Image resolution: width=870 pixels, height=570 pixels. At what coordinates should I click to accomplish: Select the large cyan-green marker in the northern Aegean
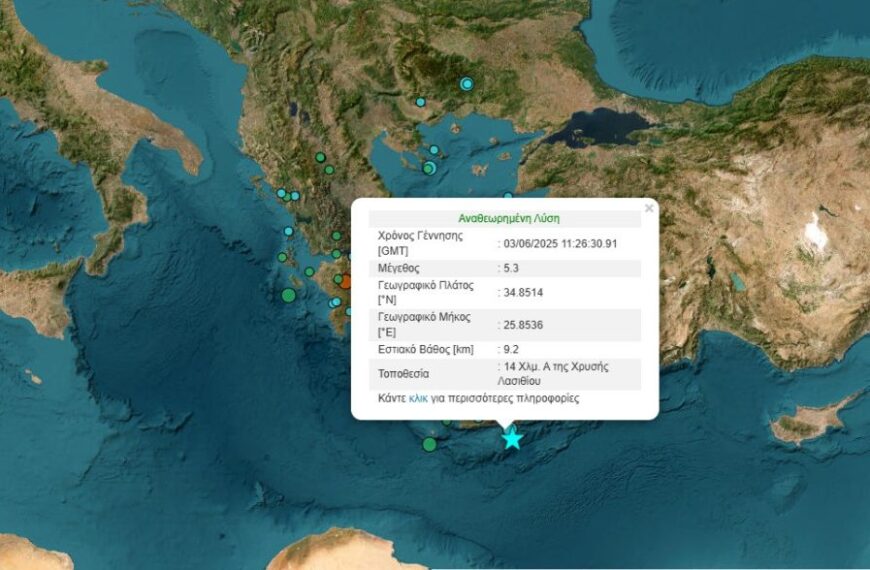429,168
